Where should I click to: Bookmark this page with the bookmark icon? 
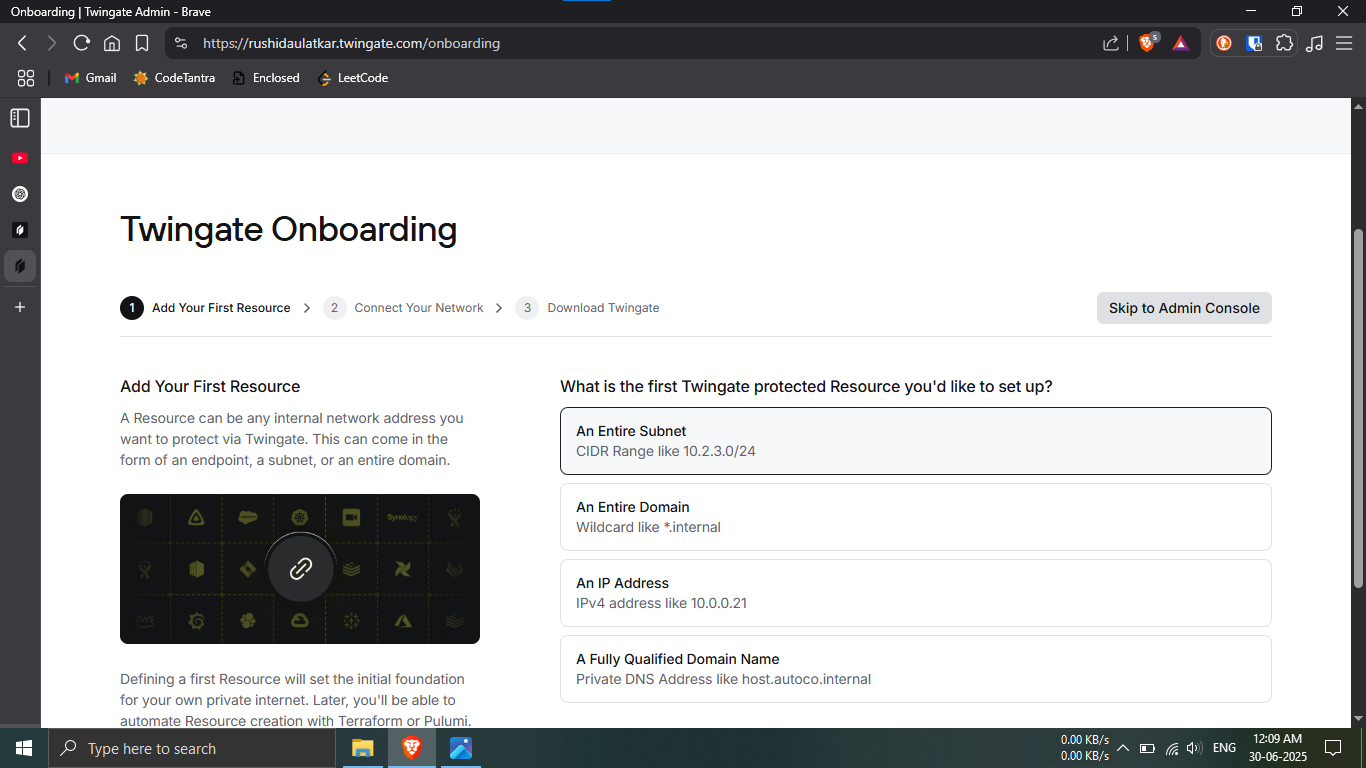point(142,43)
